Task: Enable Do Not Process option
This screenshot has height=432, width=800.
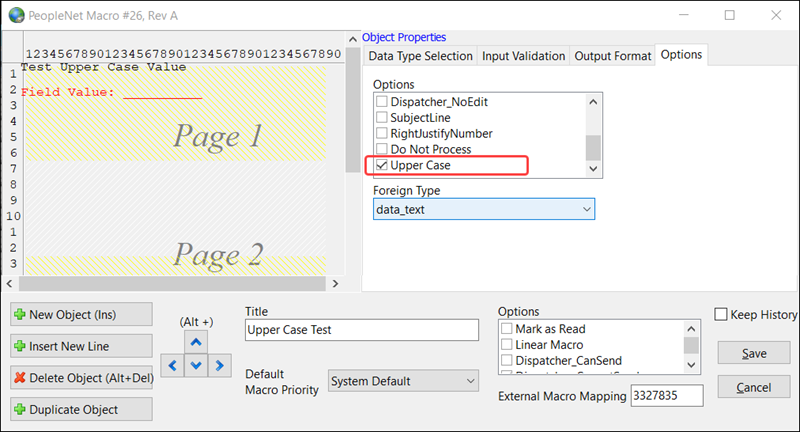Action: pos(382,149)
